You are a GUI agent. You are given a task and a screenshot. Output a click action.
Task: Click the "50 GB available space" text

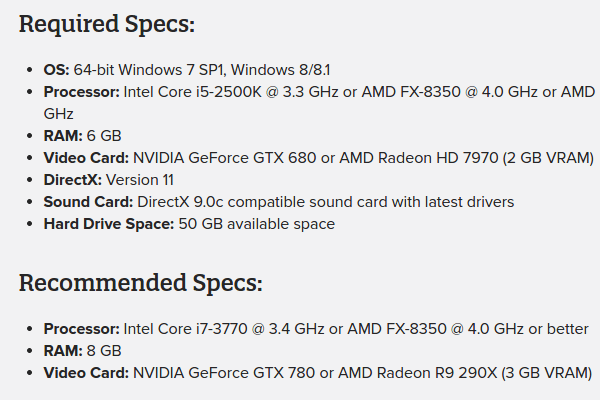[257, 224]
